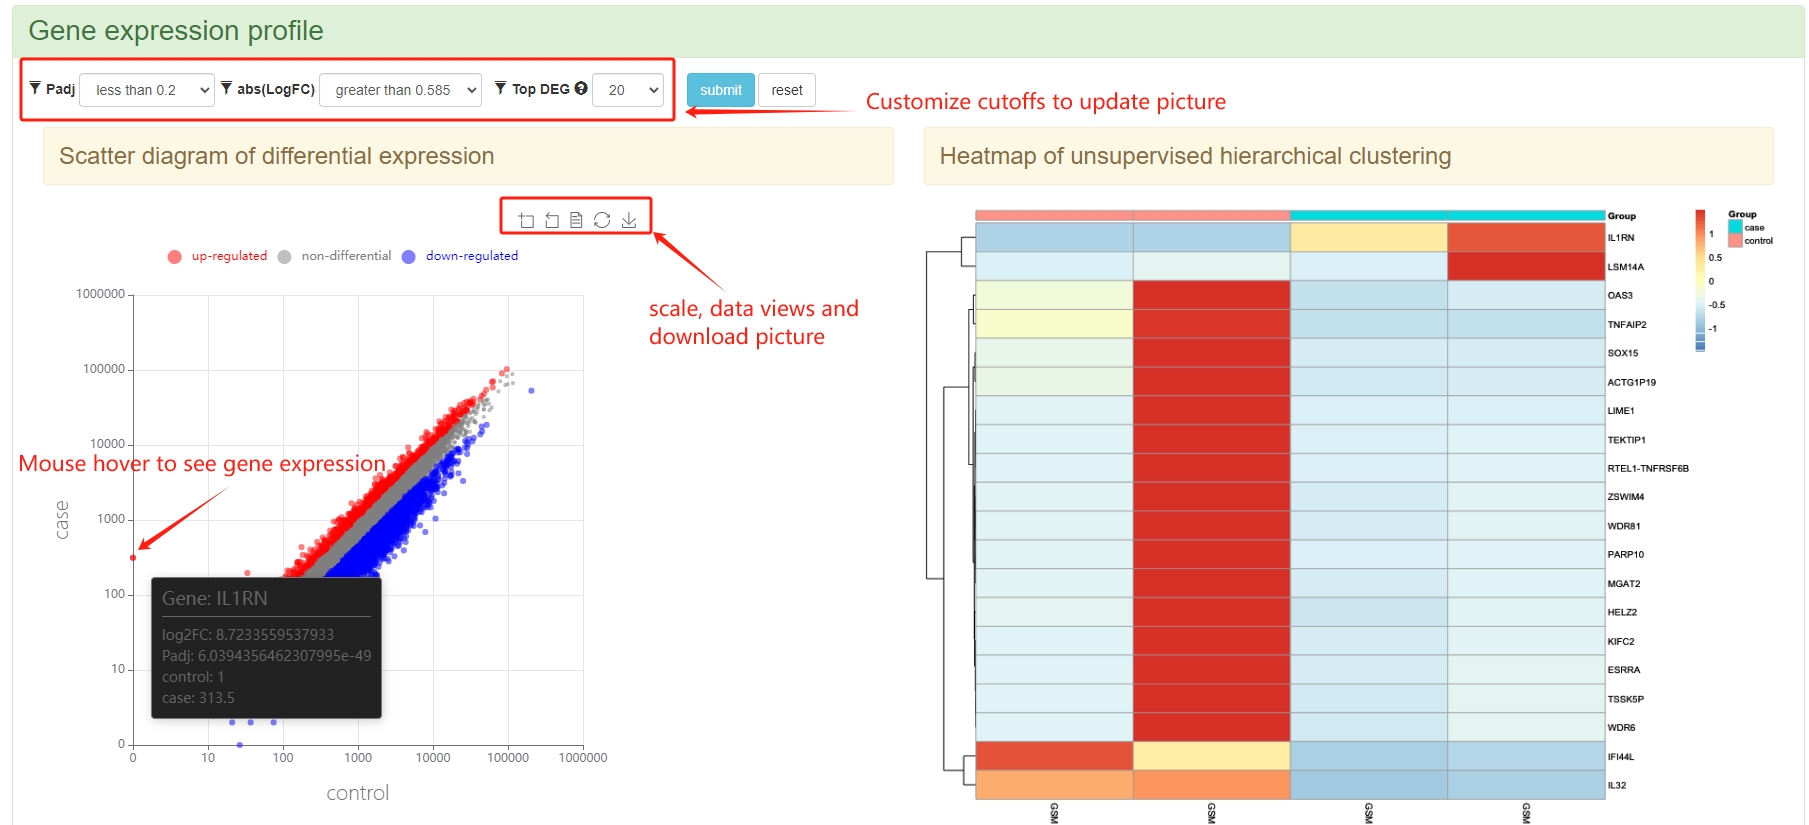This screenshot has width=1809, height=825.
Task: Click the reset button
Action: coord(787,90)
